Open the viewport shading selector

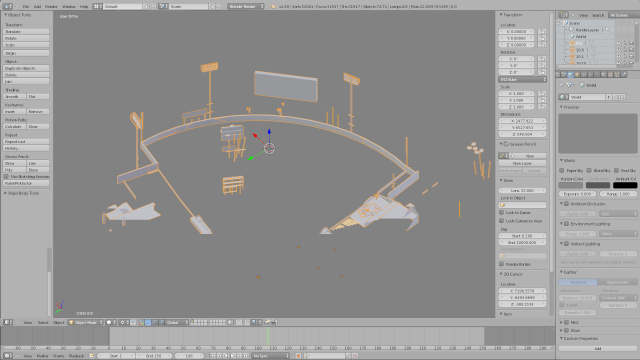pos(111,322)
